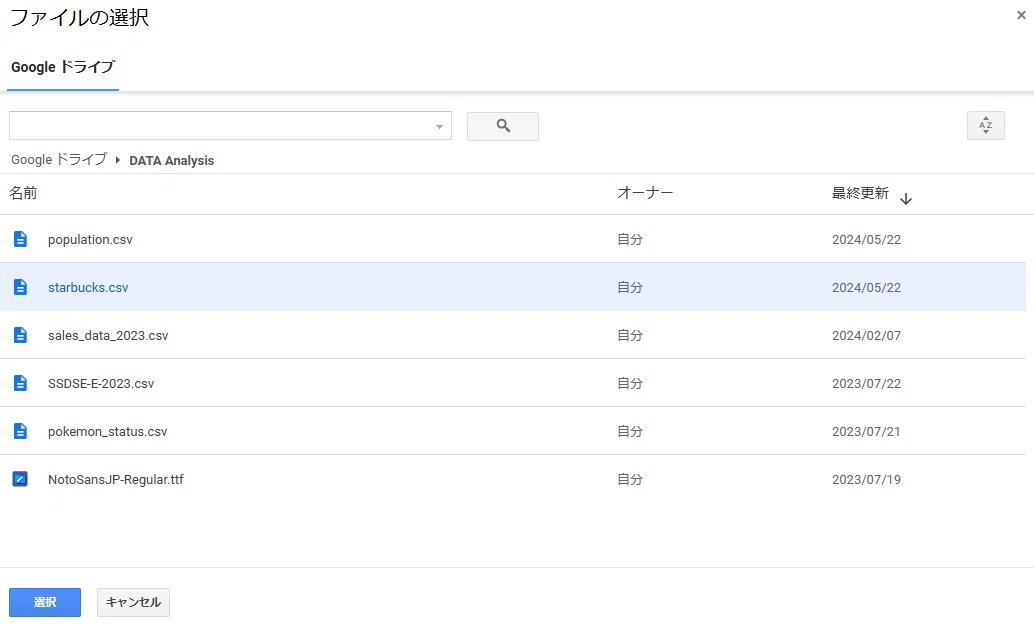Select the NotoSansJP-Regular.ttf file name
This screenshot has height=624, width=1034.
[x=116, y=480]
